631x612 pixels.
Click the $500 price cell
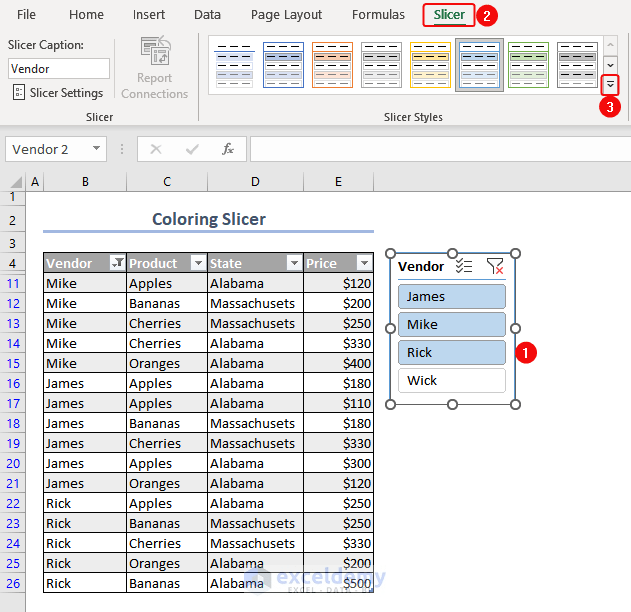click(338, 583)
